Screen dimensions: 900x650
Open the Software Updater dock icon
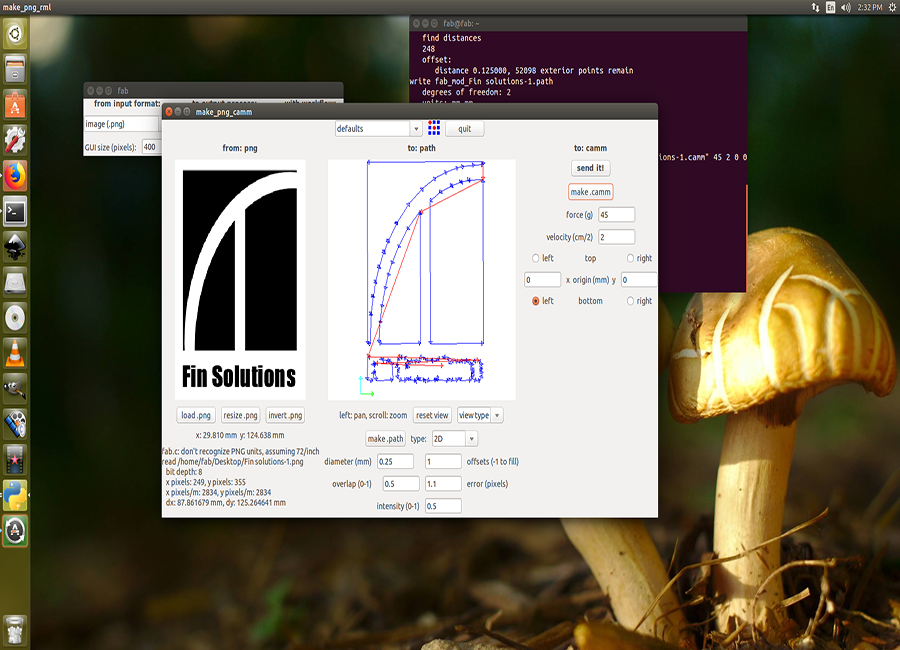pyautogui.click(x=15, y=531)
